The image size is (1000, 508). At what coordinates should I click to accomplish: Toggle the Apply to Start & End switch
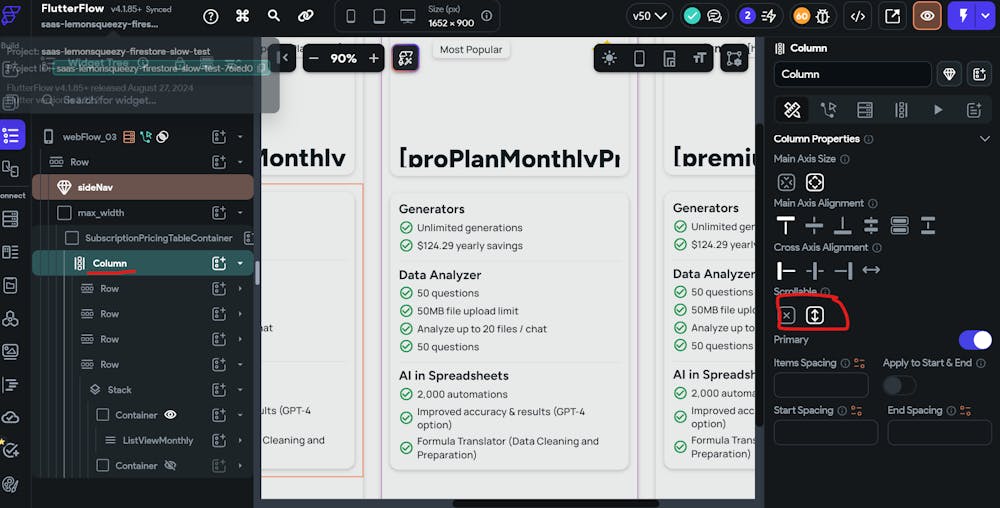click(x=899, y=385)
